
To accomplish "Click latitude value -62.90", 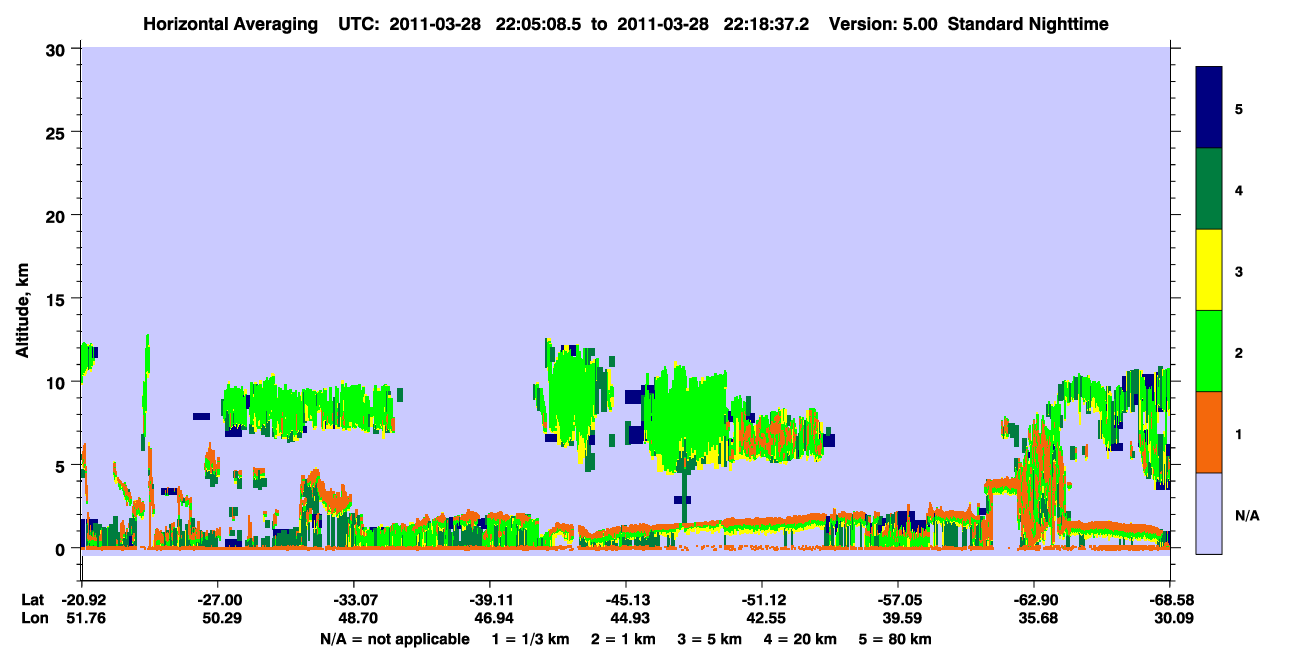I will (1033, 600).
